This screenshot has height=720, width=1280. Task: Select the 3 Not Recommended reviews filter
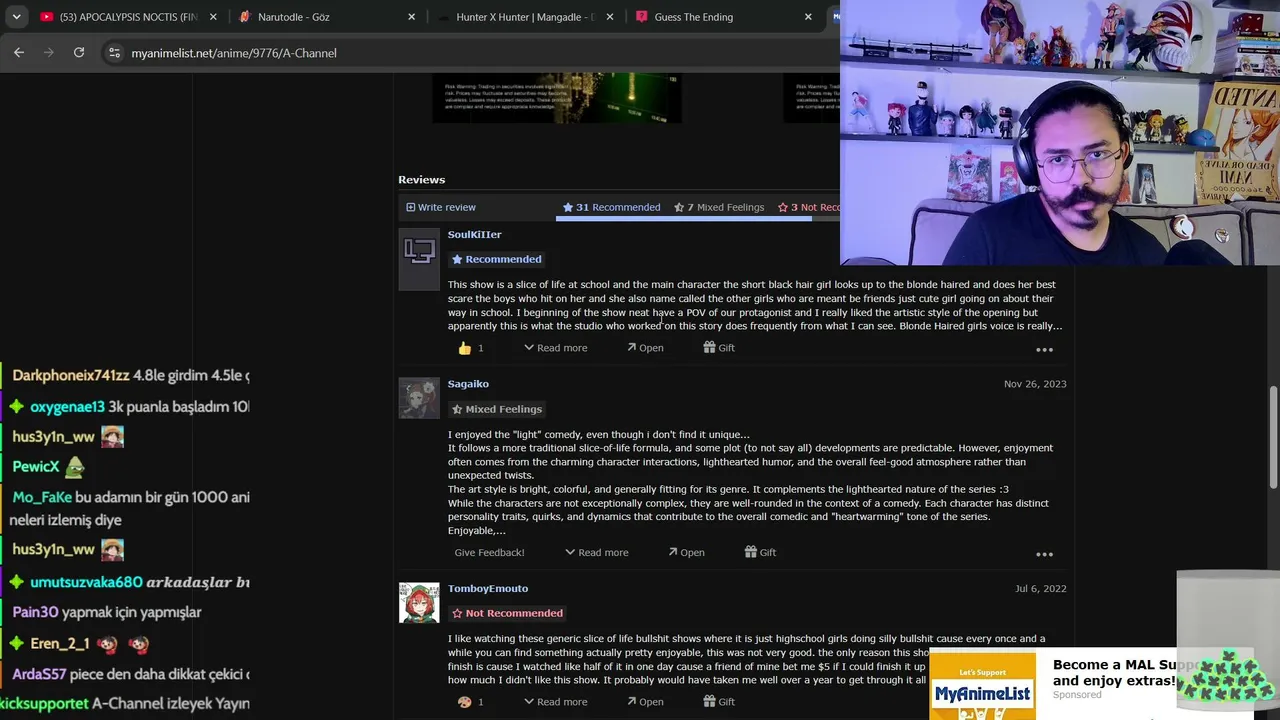(809, 207)
